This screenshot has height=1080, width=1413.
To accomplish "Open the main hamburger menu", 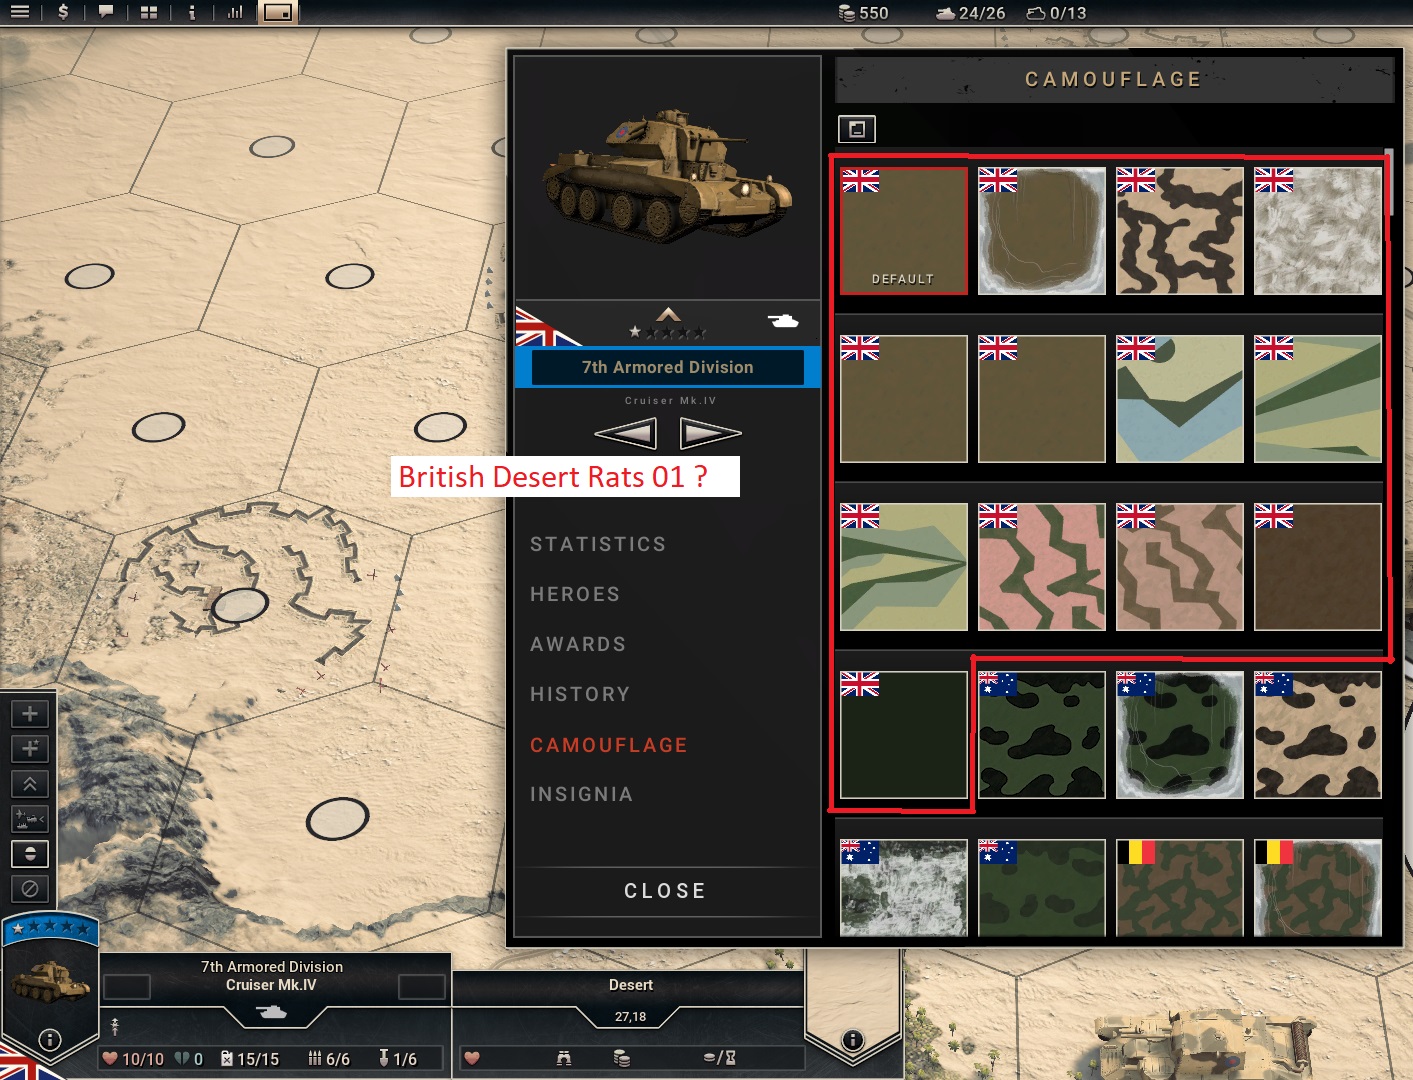I will pos(19,12).
